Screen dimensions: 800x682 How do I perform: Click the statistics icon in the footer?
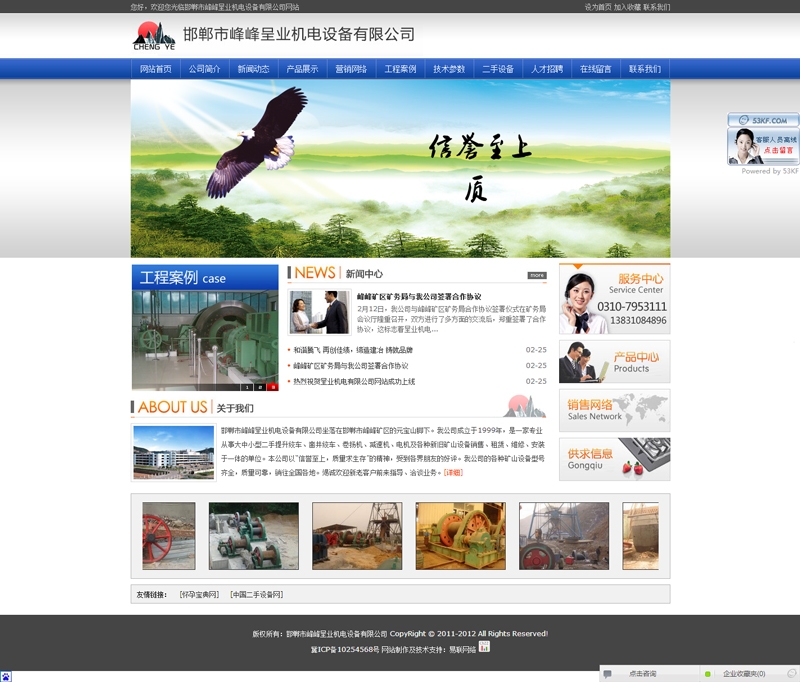tap(484, 647)
